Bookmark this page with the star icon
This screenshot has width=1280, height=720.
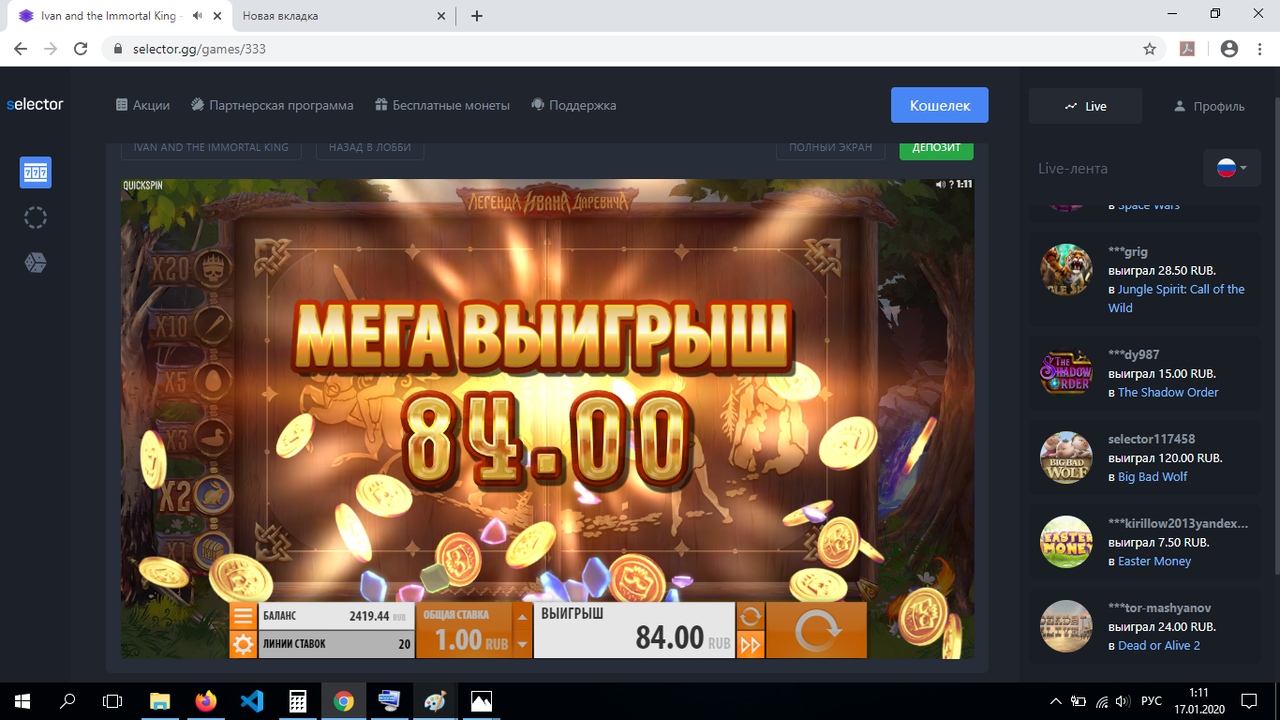(1150, 49)
